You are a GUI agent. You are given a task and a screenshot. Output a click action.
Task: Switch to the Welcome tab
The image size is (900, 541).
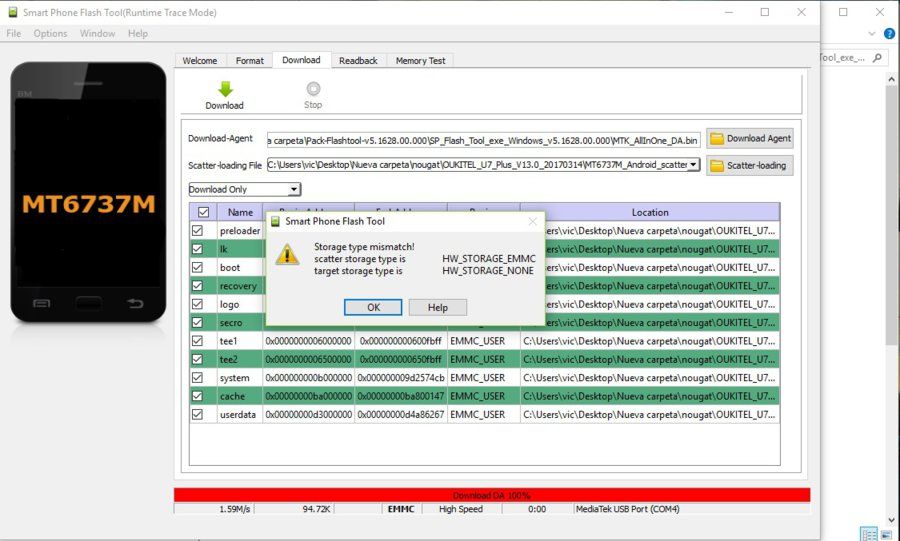[x=200, y=60]
